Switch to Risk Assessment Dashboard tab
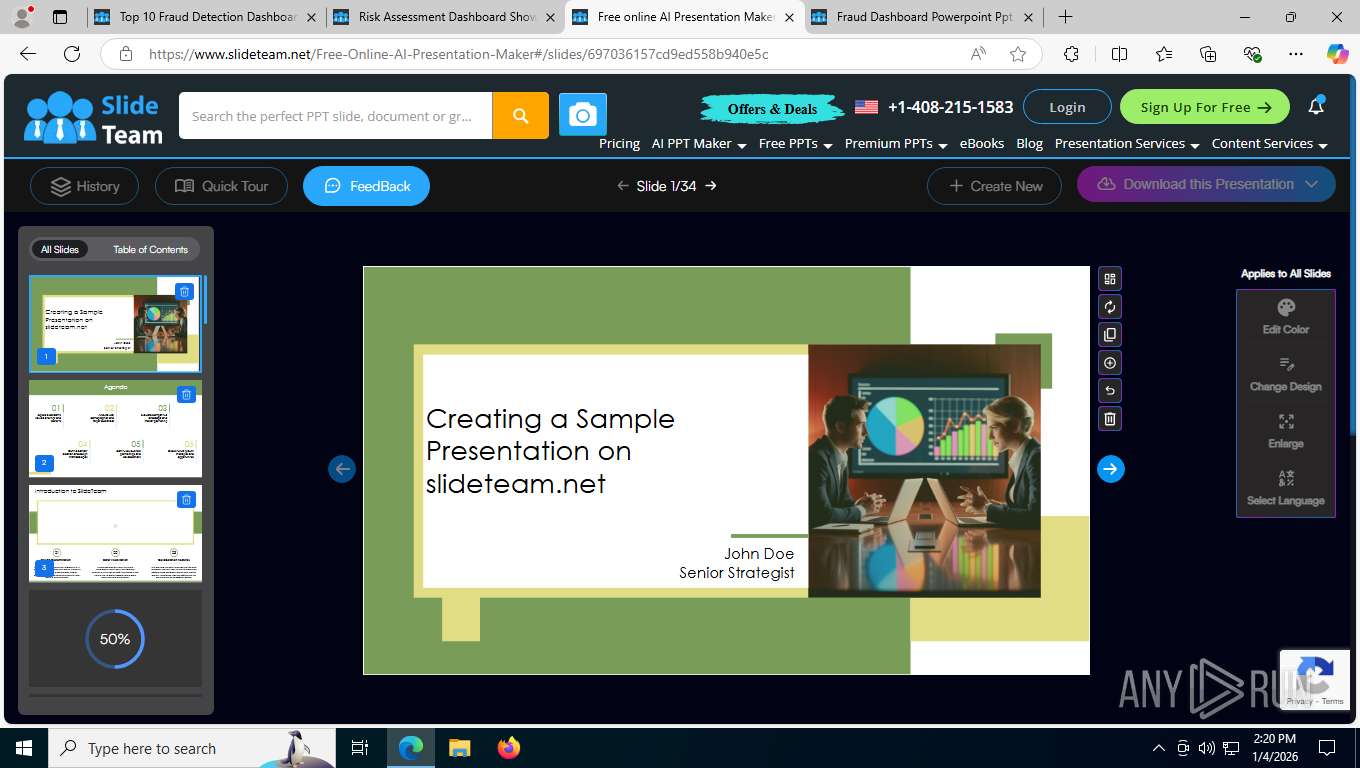This screenshot has height=768, width=1360. [446, 17]
